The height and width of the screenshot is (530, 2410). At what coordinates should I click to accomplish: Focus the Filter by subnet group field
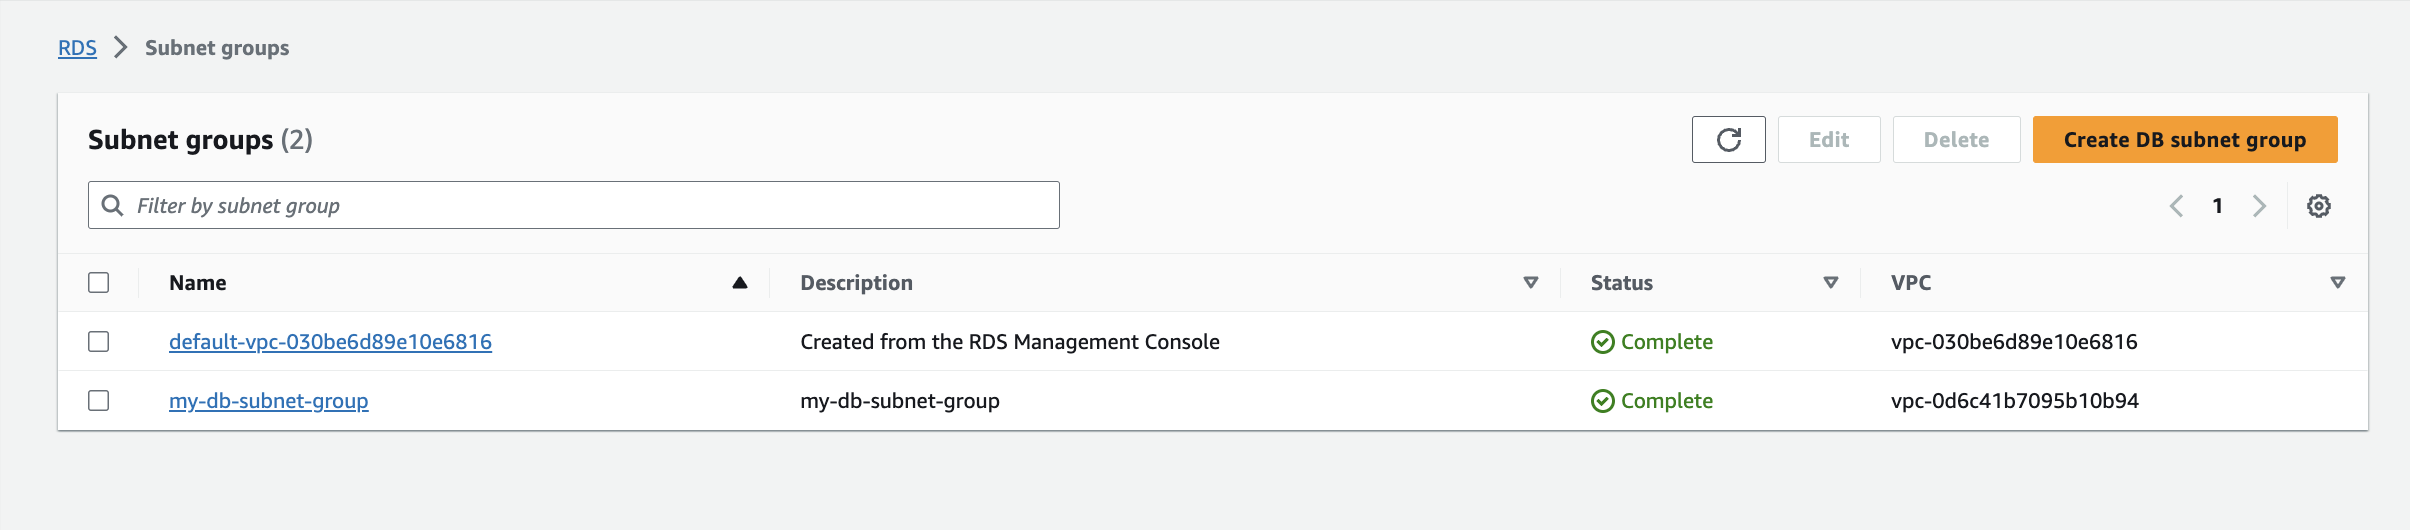tap(590, 205)
